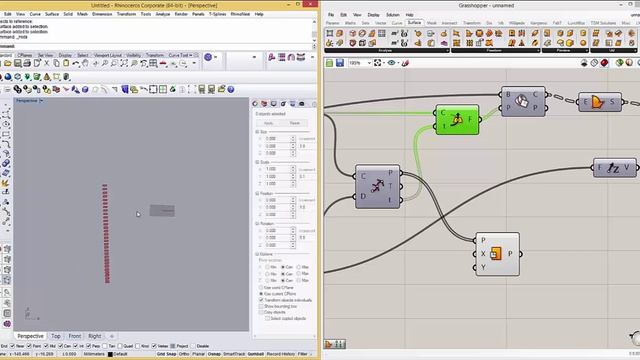
Task: Switch to the Top viewport tab
Action: [x=56, y=336]
